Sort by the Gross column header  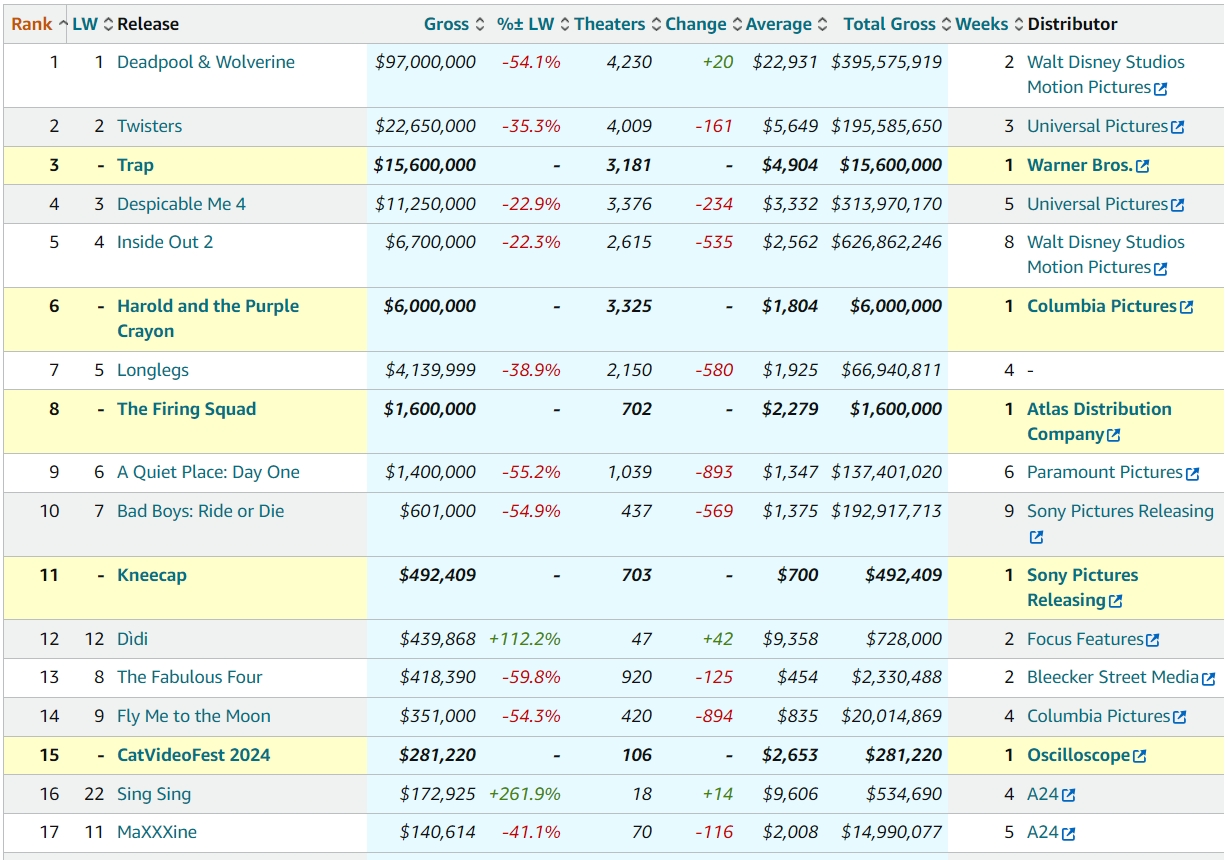[x=454, y=24]
